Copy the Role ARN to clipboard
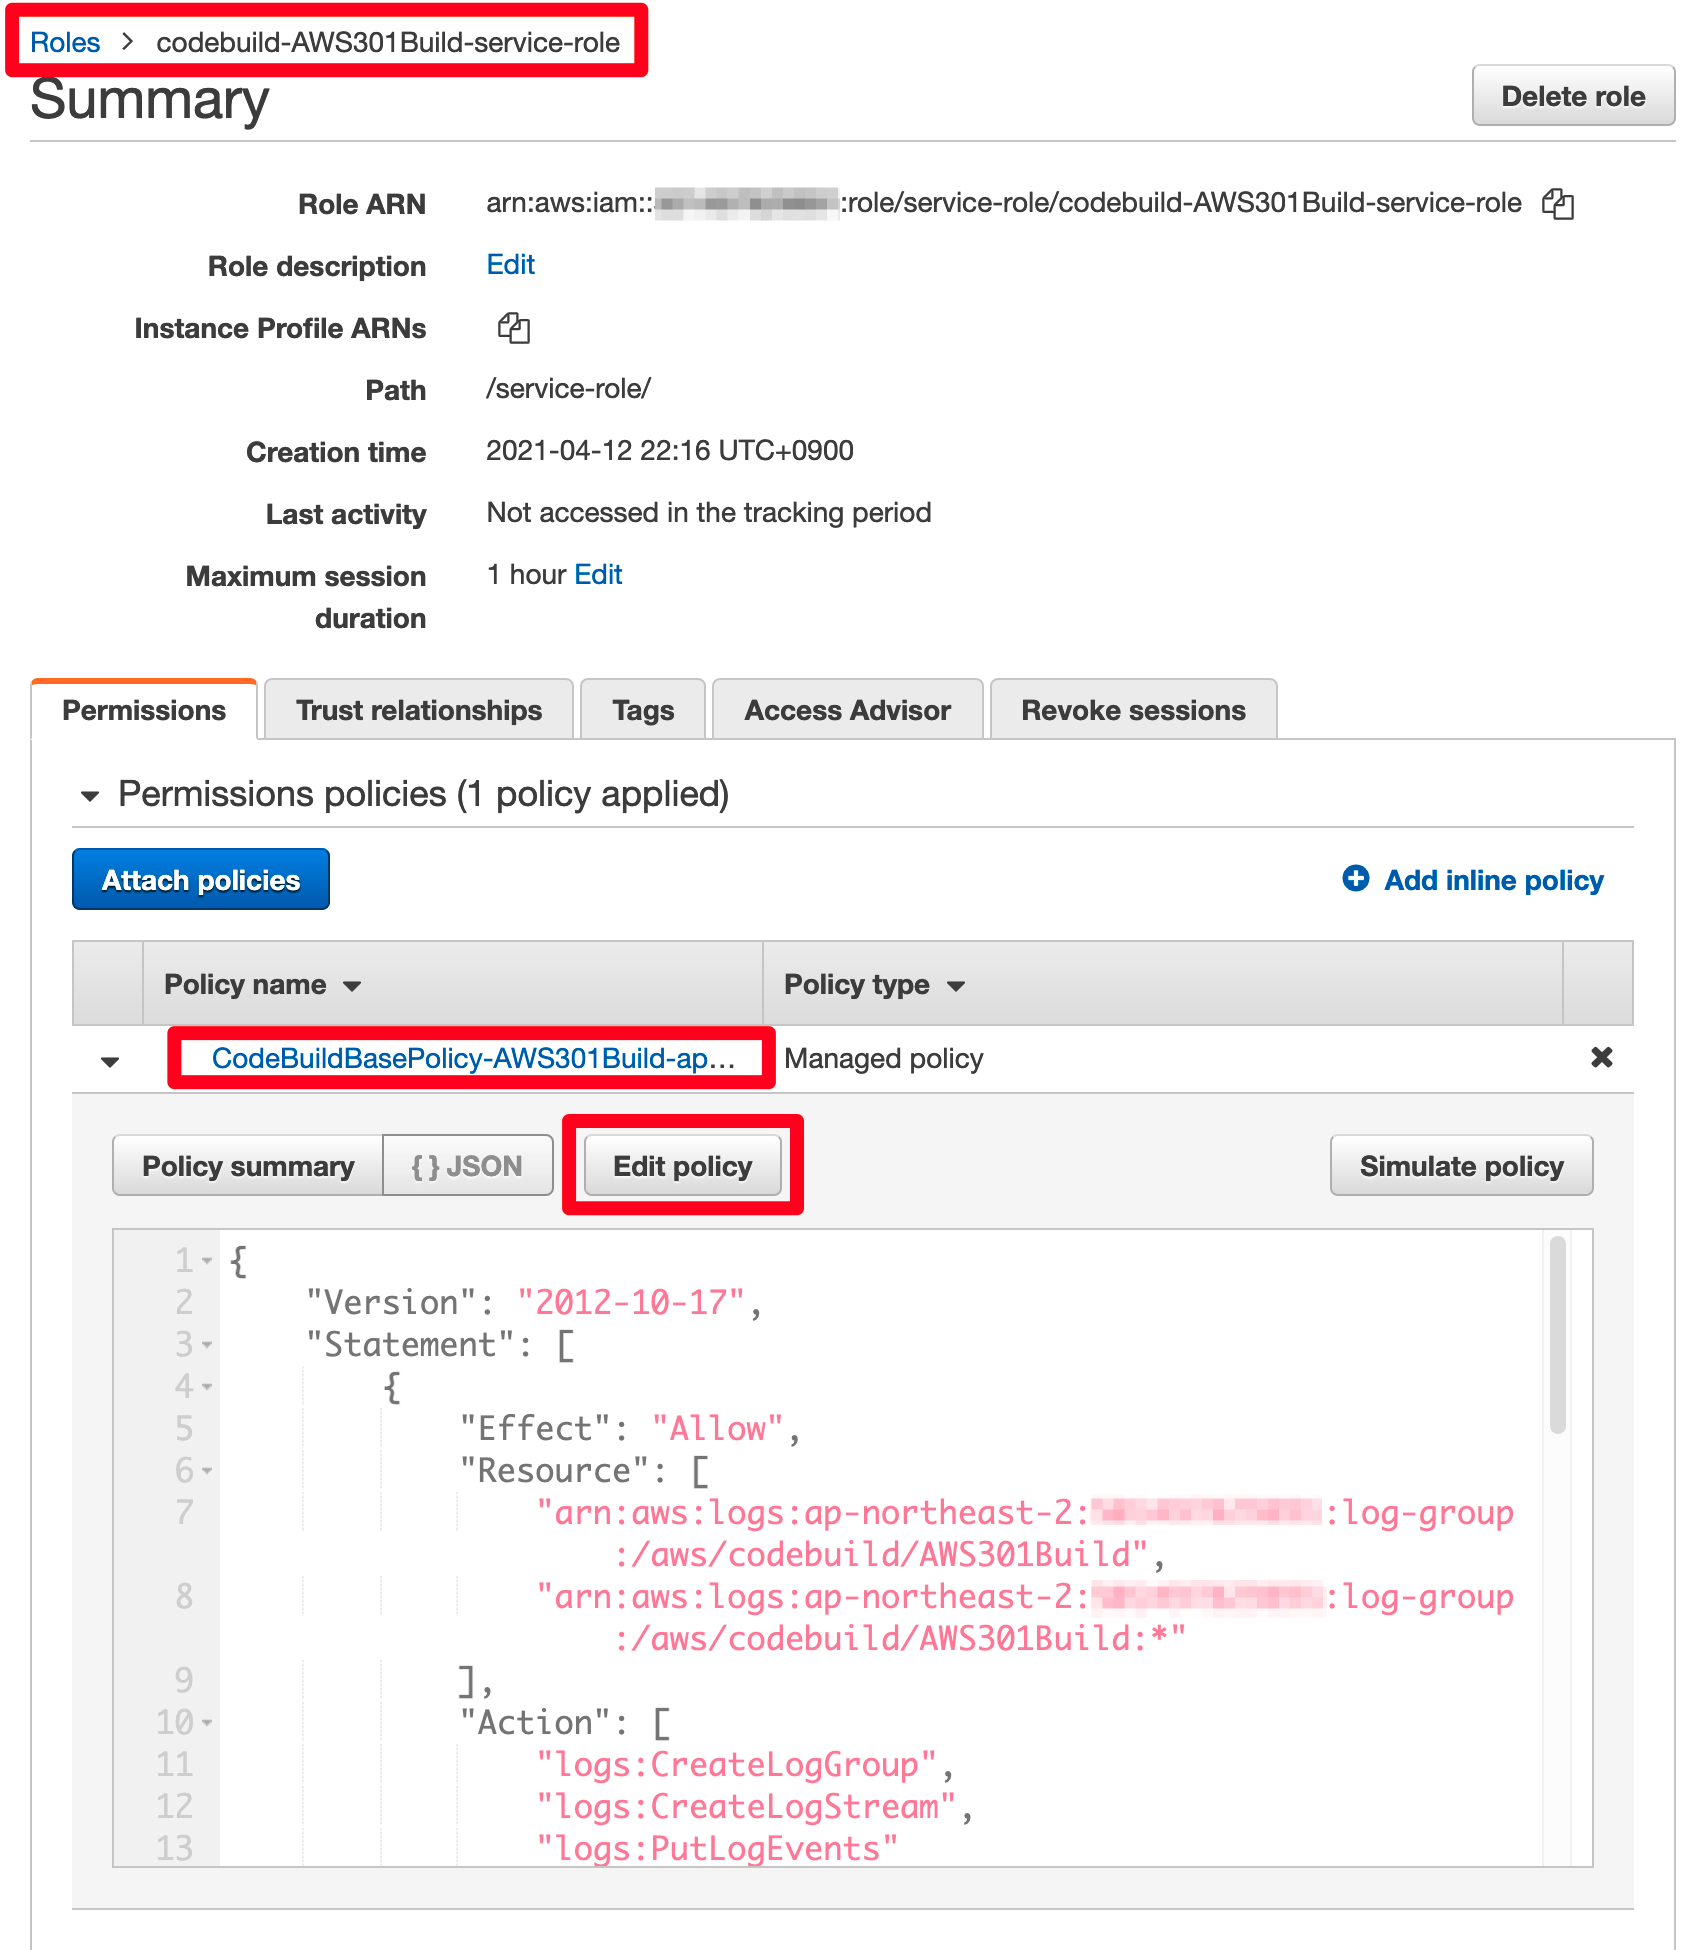This screenshot has width=1698, height=1950. (1557, 204)
